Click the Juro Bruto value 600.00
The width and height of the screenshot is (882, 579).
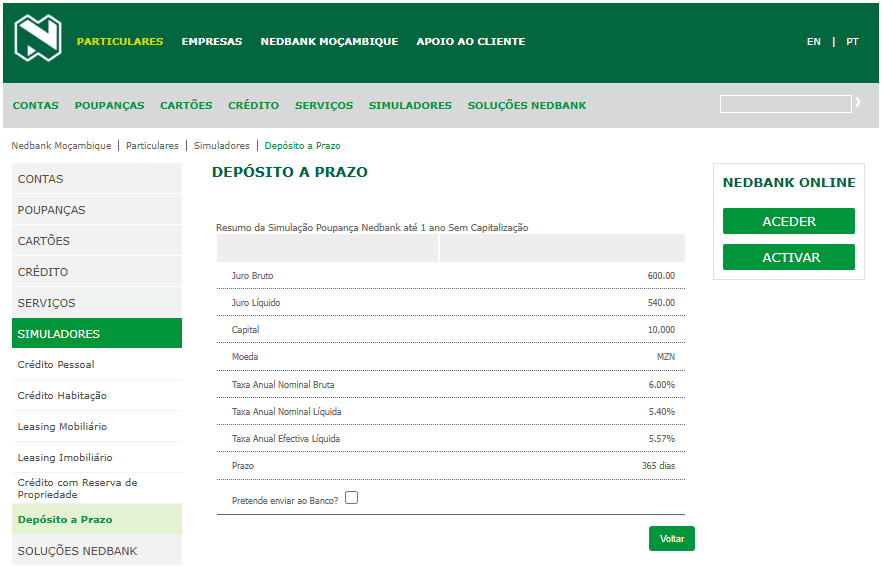661,276
